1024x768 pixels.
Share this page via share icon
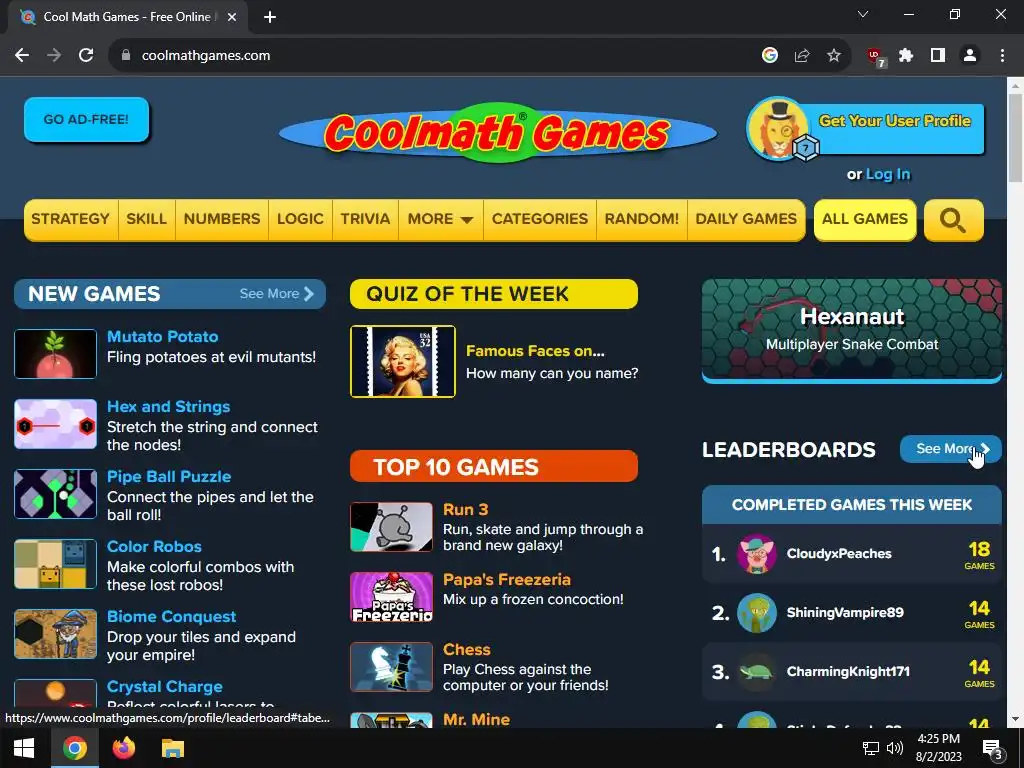(x=802, y=56)
